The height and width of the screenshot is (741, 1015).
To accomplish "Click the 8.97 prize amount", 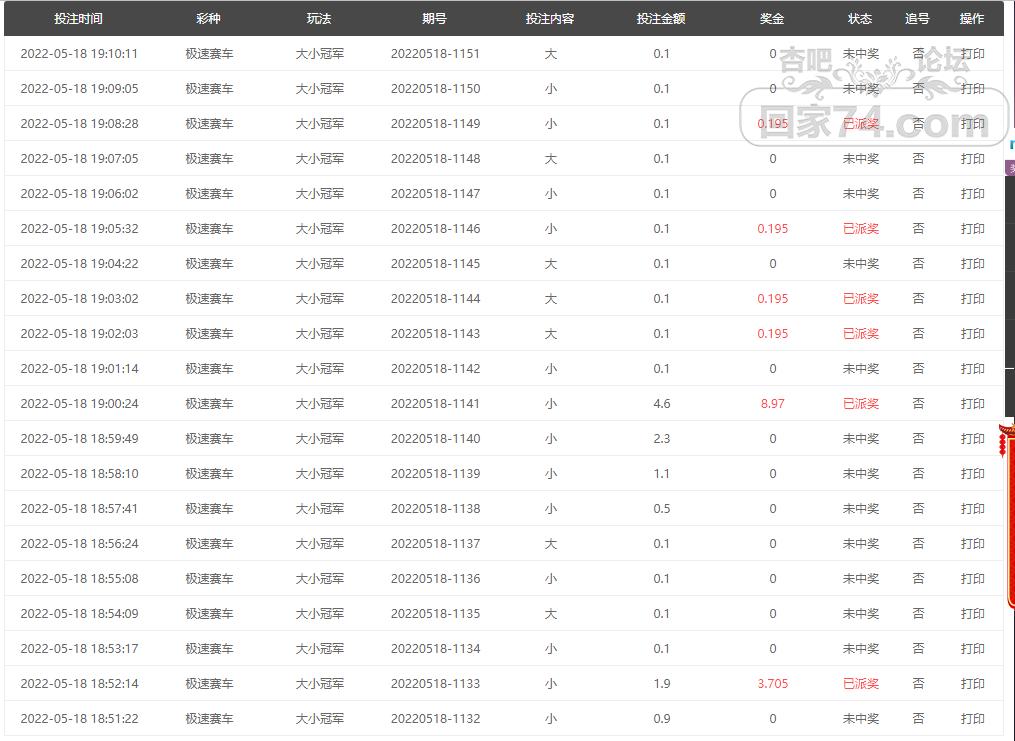I will tap(773, 403).
